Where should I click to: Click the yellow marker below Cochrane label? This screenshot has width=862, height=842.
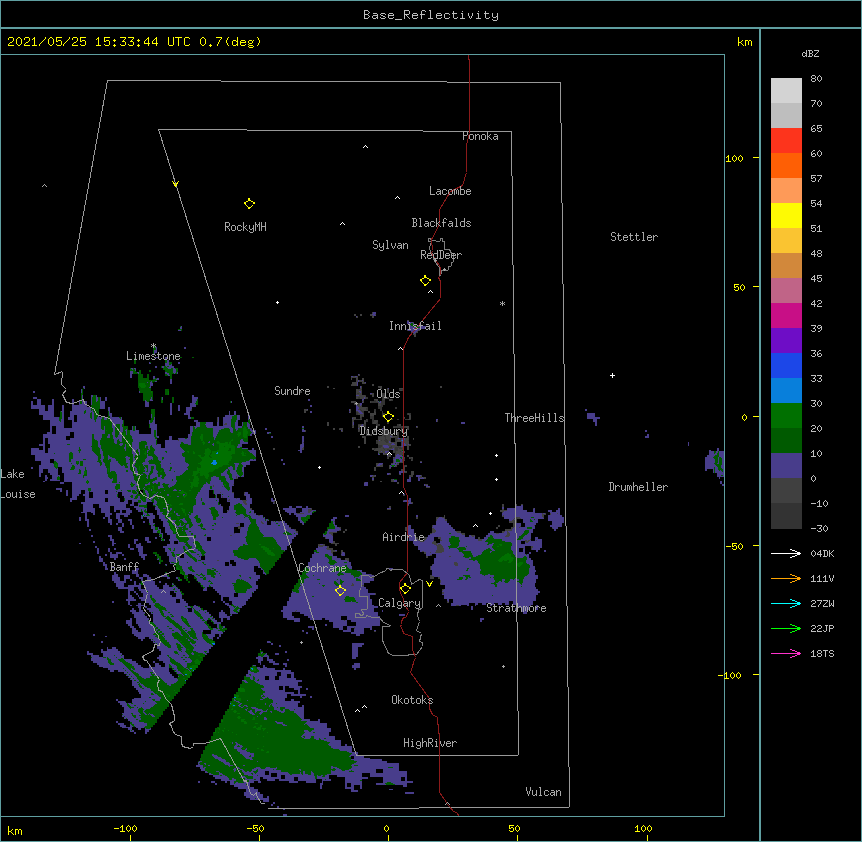point(340,591)
